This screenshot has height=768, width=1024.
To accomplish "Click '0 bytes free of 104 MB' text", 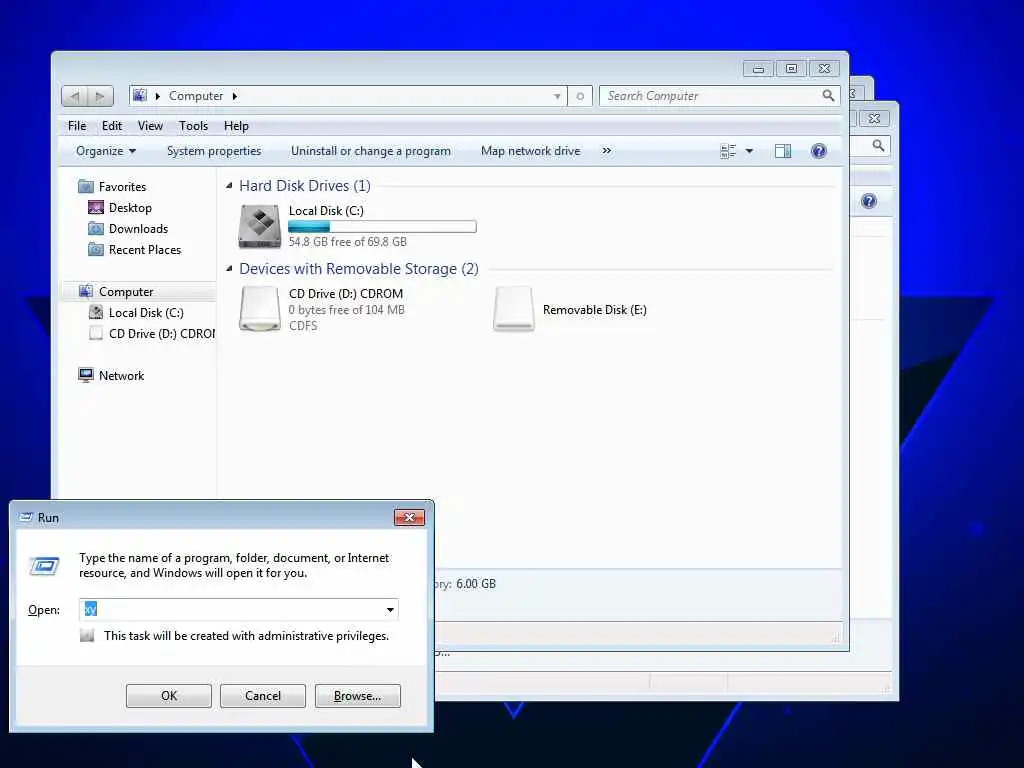I will [347, 310].
